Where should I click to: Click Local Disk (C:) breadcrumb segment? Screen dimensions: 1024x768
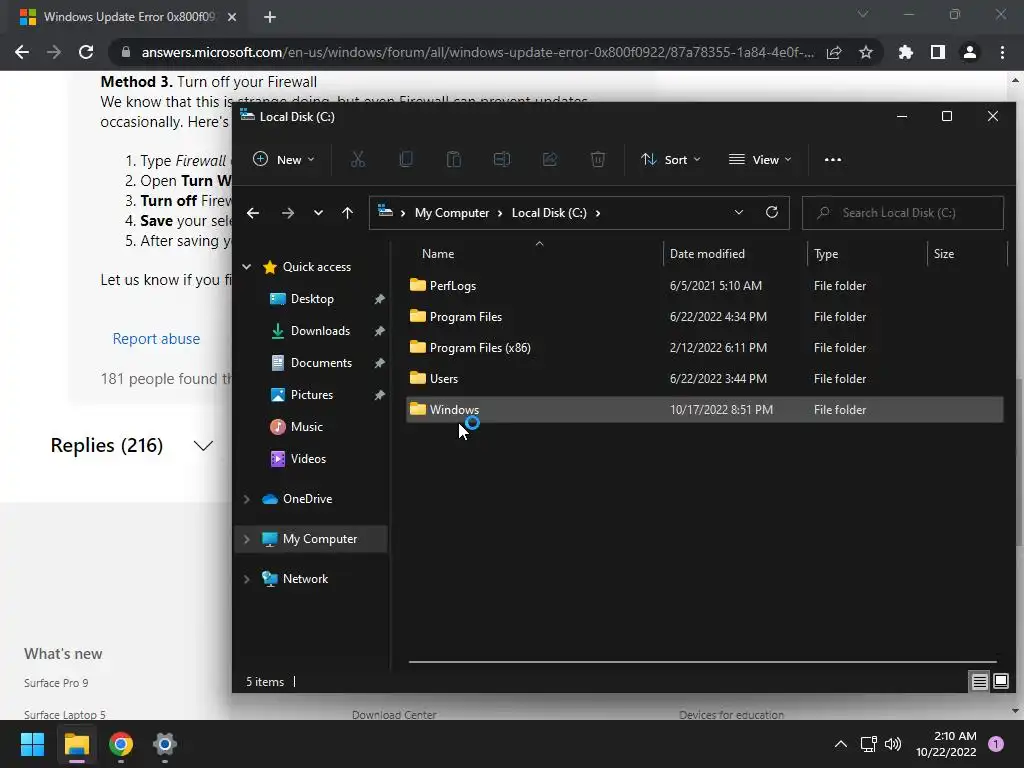(x=549, y=213)
